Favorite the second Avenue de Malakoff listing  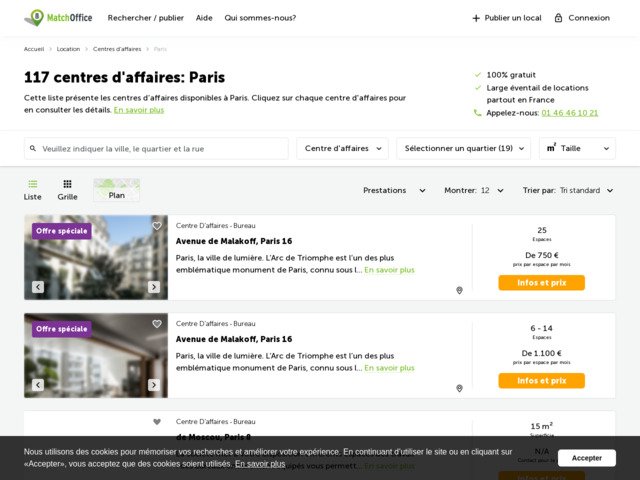coord(157,324)
